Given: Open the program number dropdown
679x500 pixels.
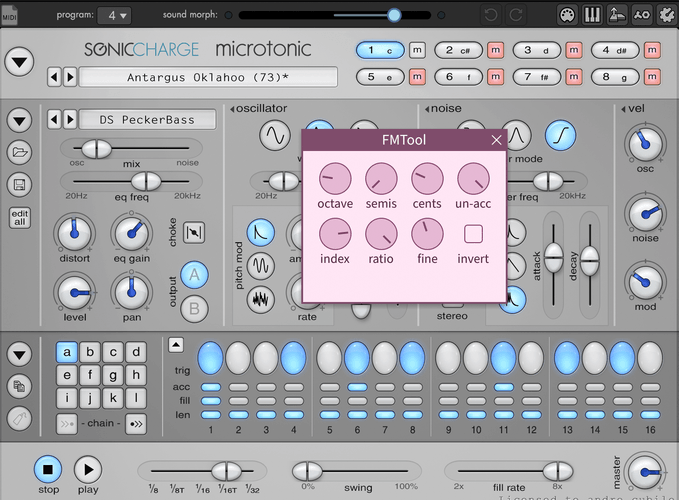Looking at the screenshot, I should point(114,16).
